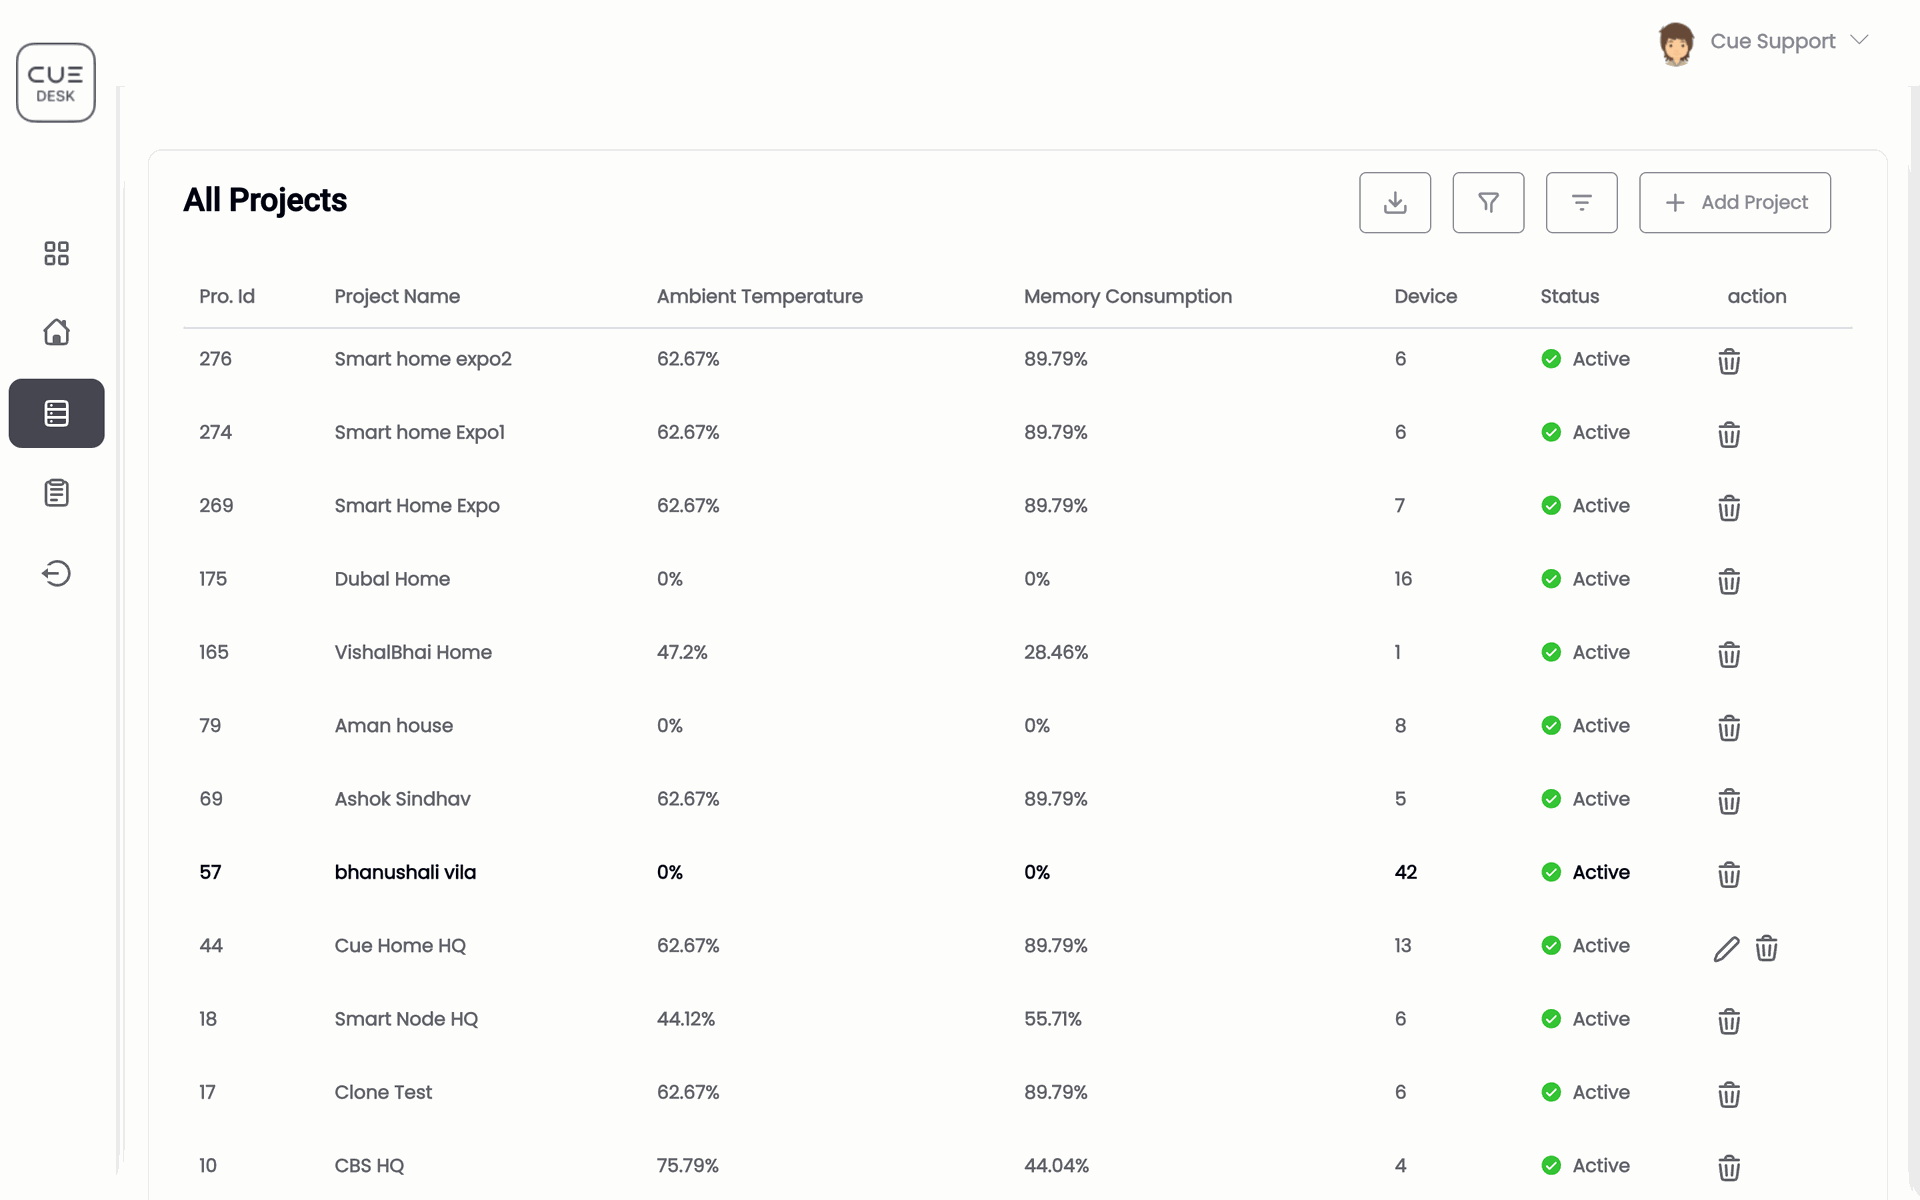Screen dimensions: 1920x1200
Task: Click trash icon for CBS HQ
Action: [x=1728, y=1167]
